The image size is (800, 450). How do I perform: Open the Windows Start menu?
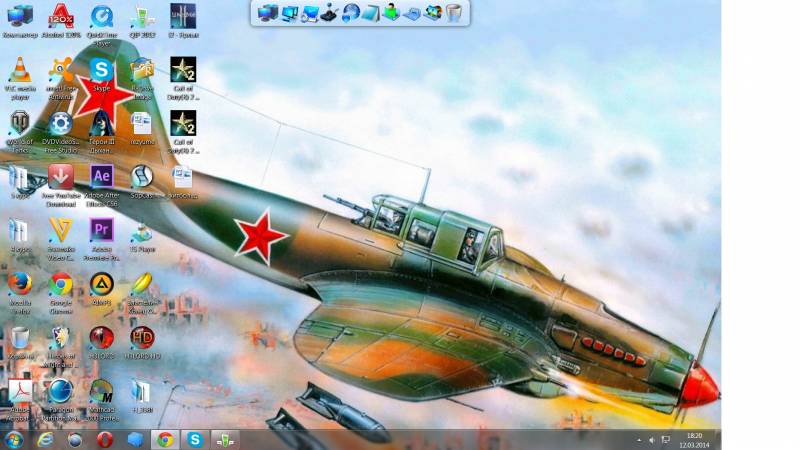click(x=14, y=440)
